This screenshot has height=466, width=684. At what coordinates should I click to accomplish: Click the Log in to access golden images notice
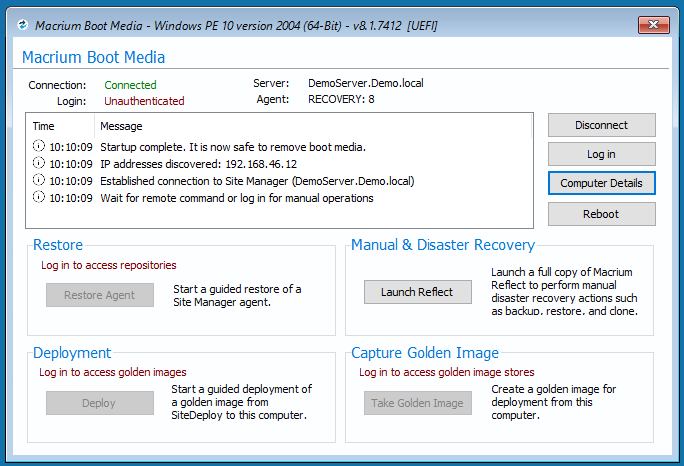tap(113, 372)
